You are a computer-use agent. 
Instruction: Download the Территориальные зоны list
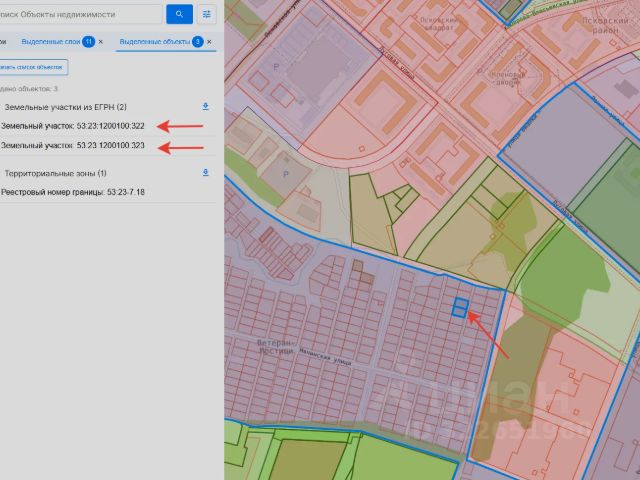[x=206, y=173]
